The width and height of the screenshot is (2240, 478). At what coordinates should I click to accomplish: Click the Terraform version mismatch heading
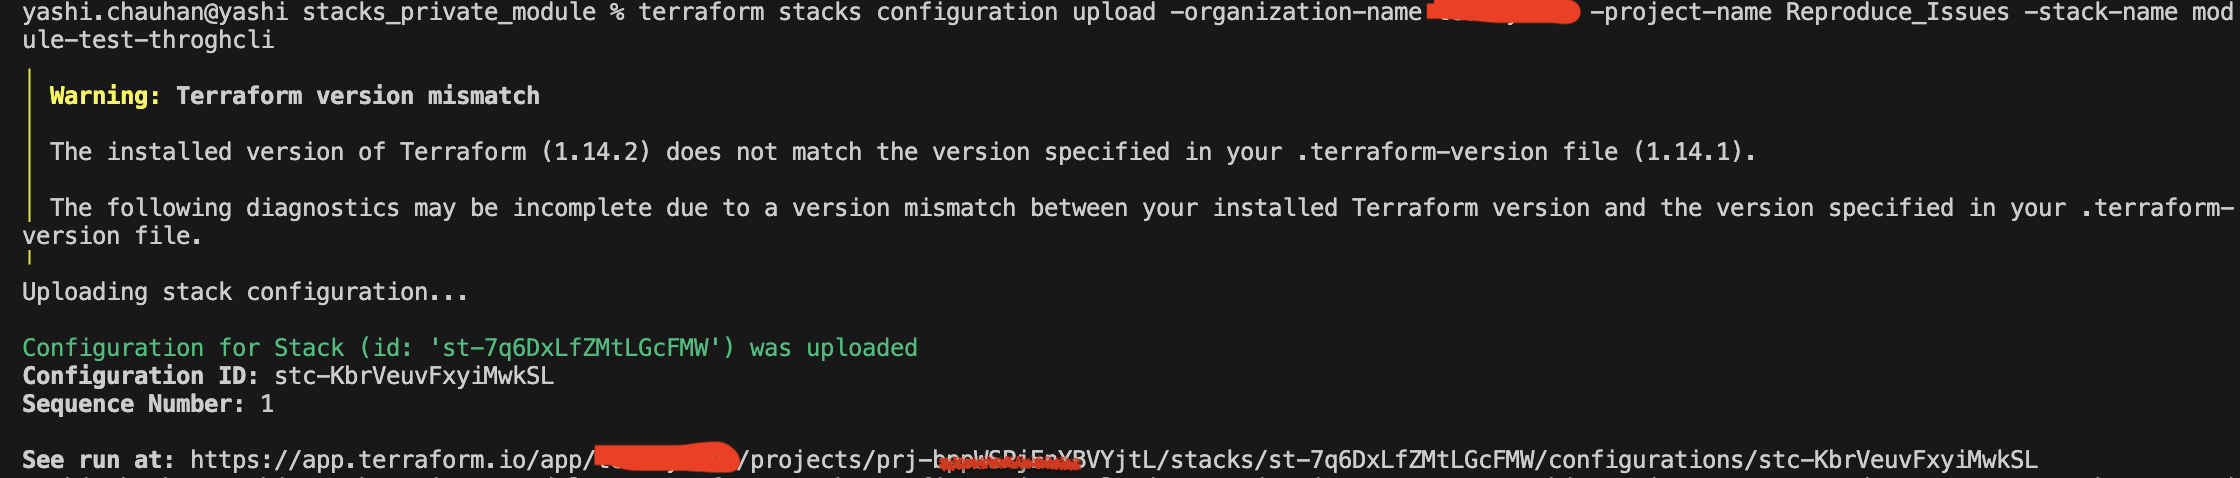pos(357,96)
